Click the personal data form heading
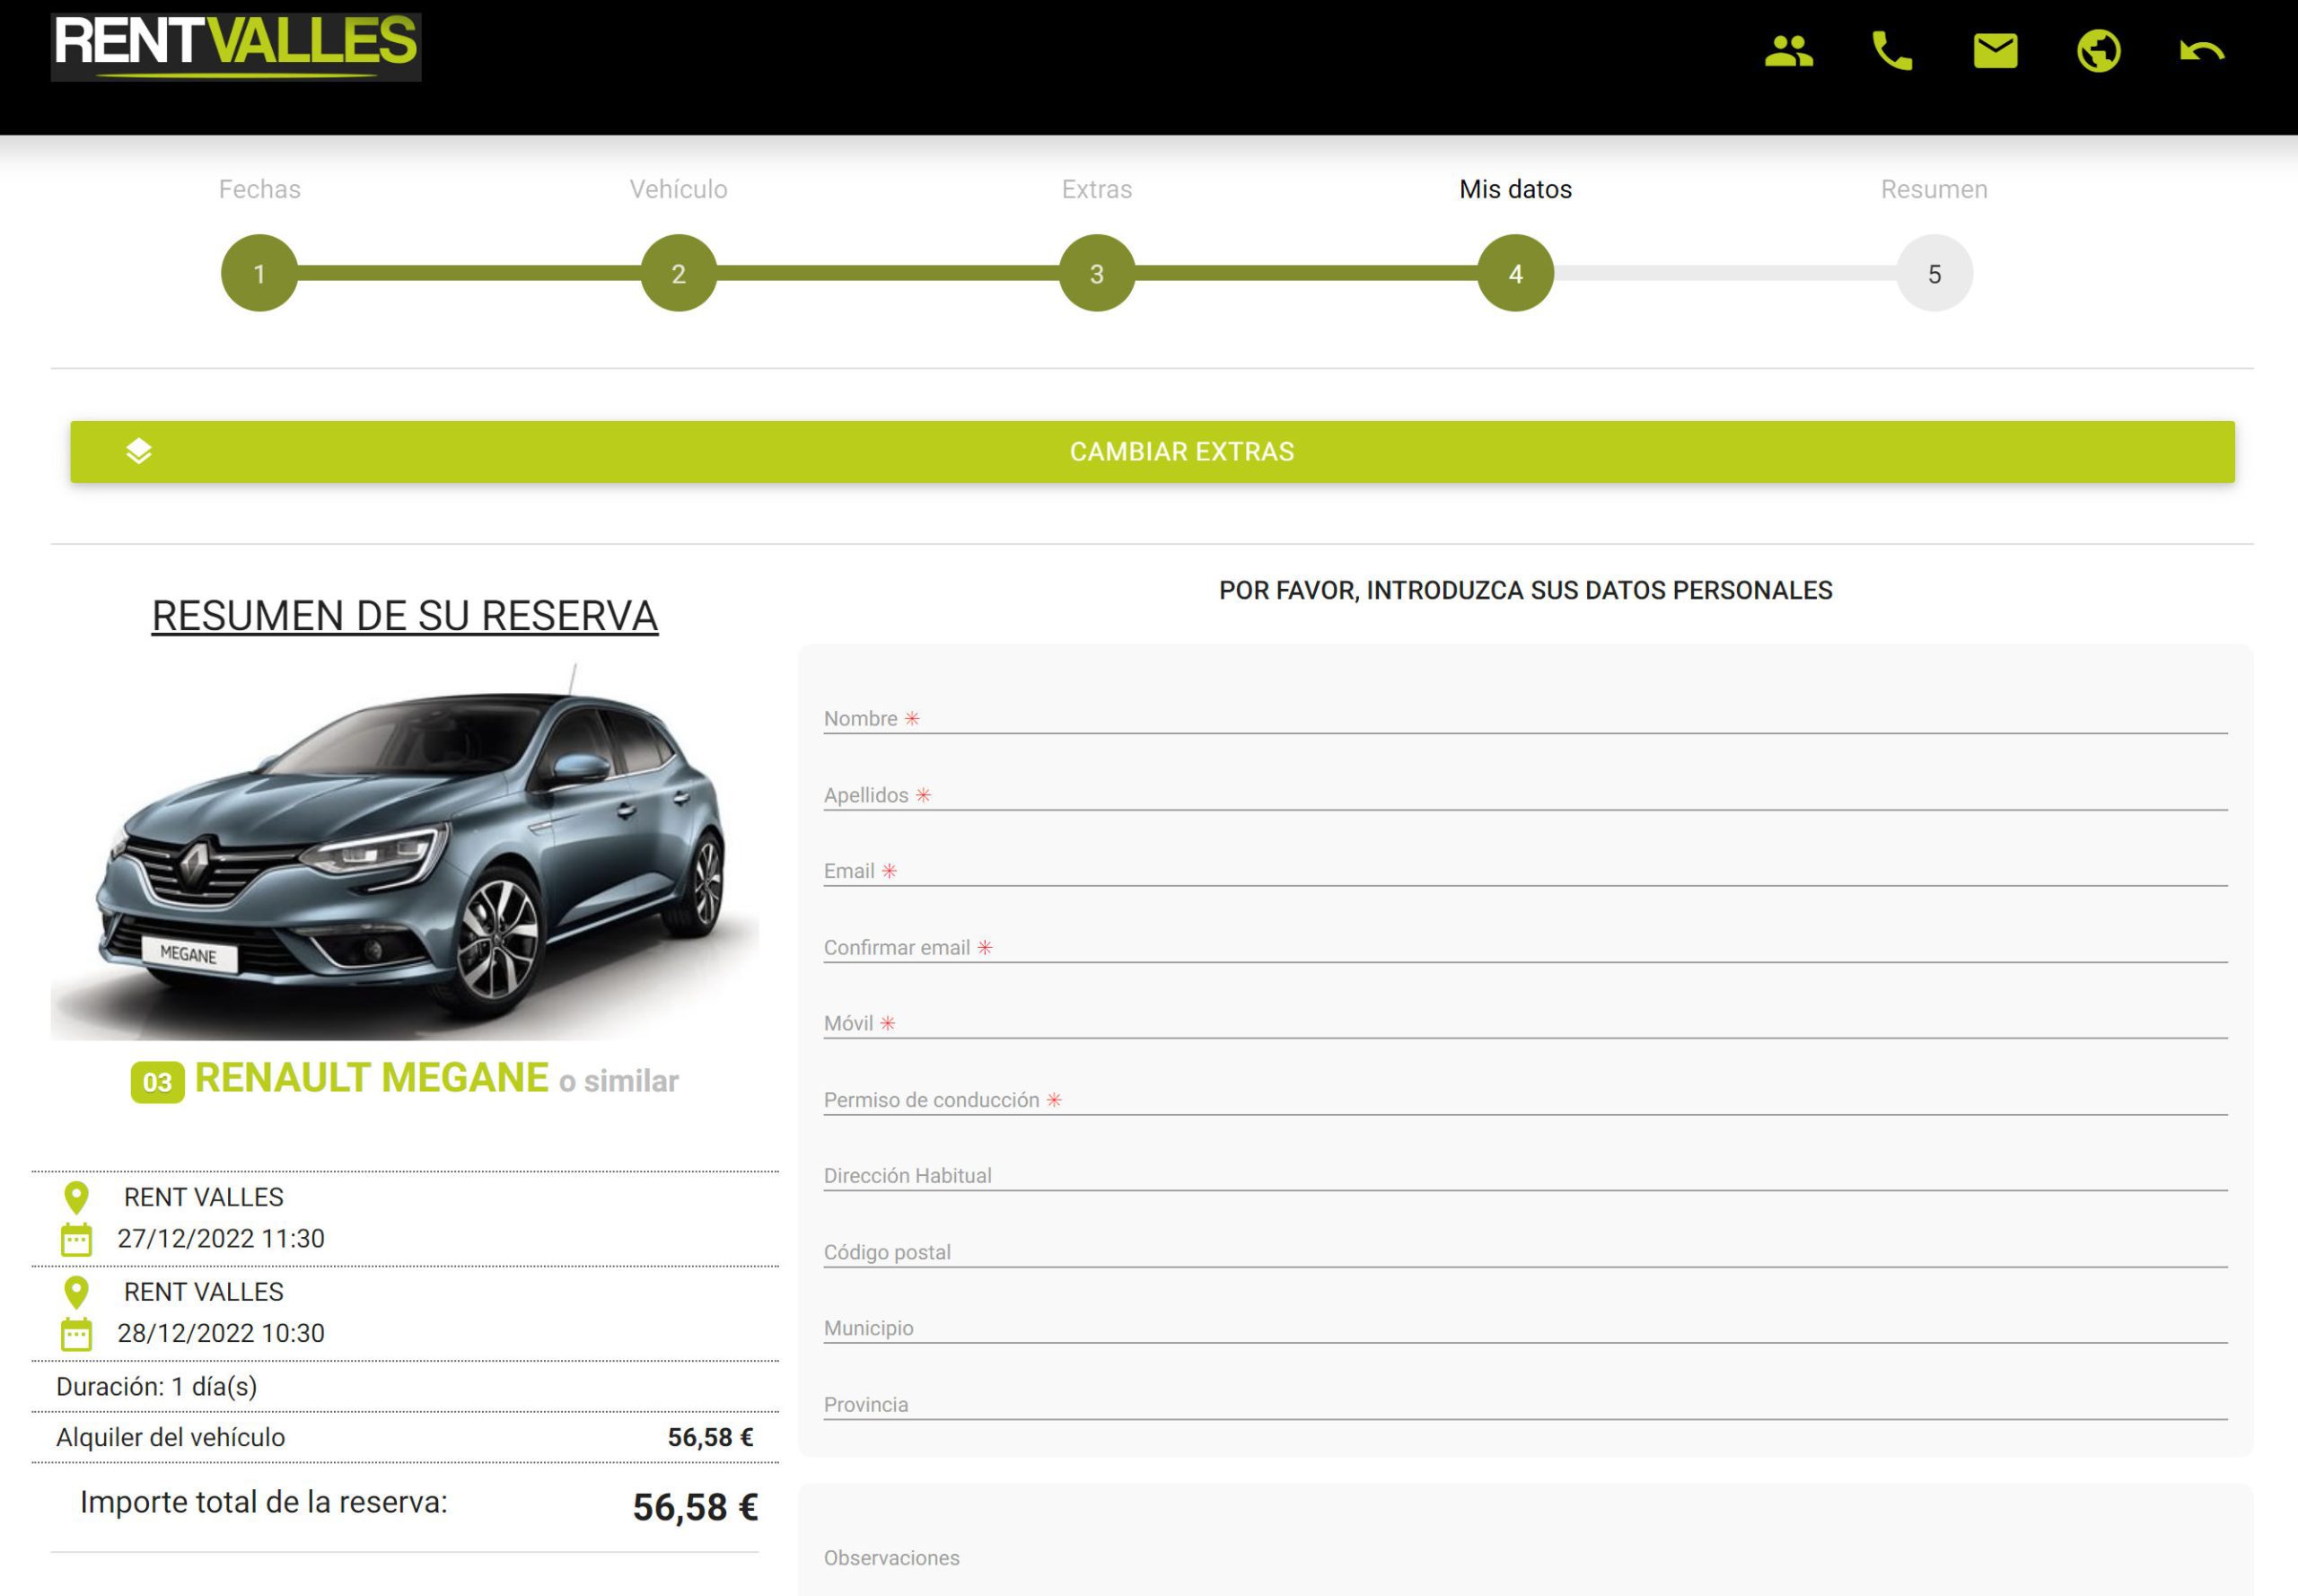Image resolution: width=2298 pixels, height=1596 pixels. 1526,590
